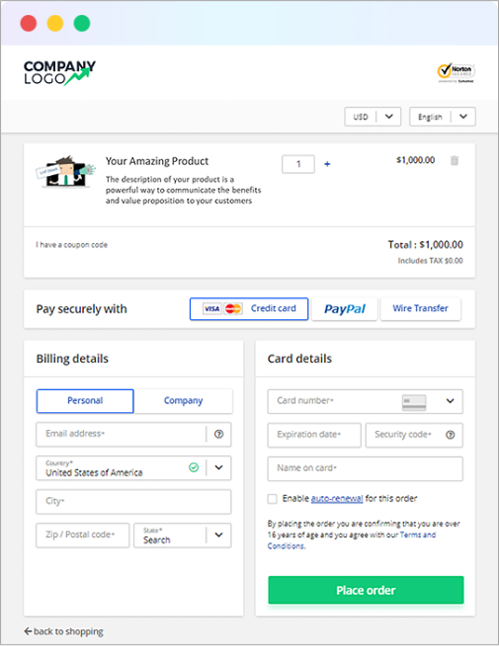The image size is (499, 646).
Task: Increase quantity with the plus icon
Action: (327, 164)
